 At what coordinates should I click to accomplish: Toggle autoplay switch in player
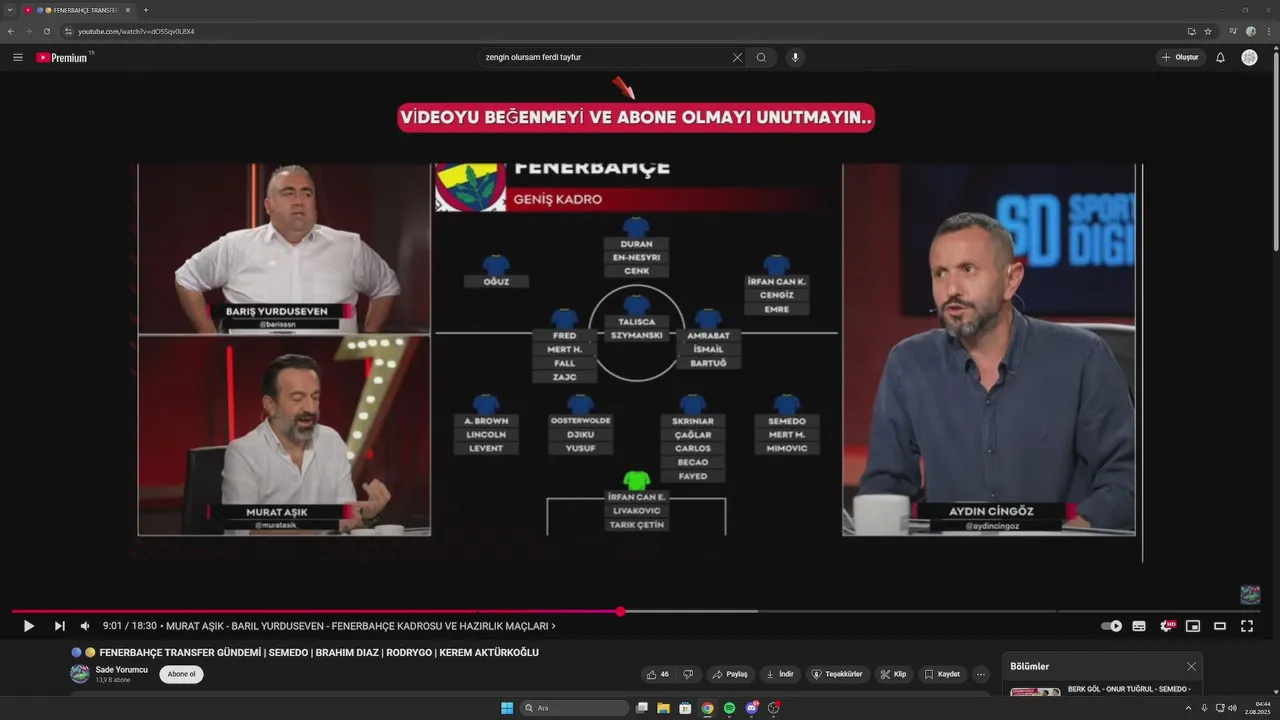pos(1111,626)
